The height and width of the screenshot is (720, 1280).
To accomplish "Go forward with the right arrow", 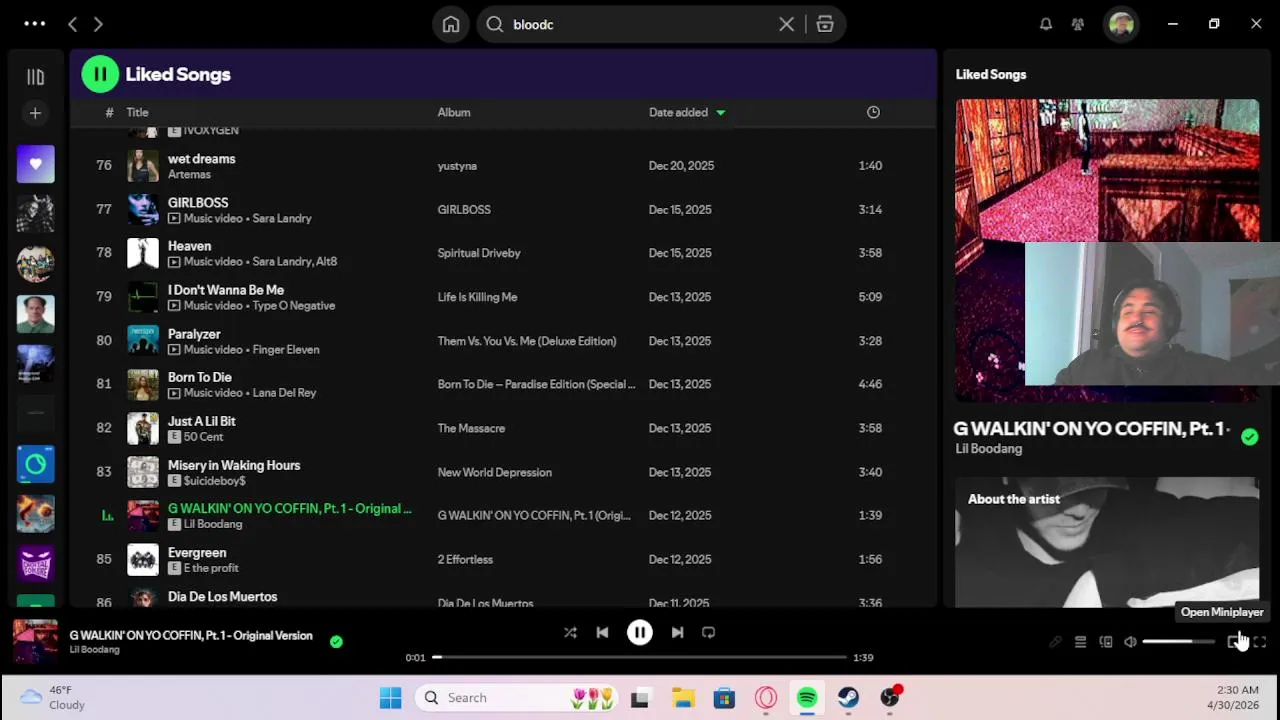I will tap(98, 24).
